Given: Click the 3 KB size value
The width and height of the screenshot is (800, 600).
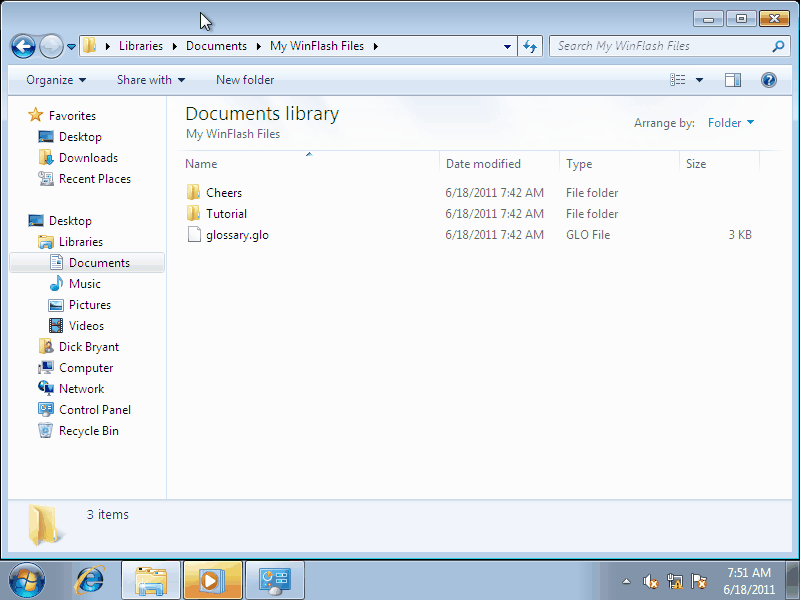Looking at the screenshot, I should point(740,235).
